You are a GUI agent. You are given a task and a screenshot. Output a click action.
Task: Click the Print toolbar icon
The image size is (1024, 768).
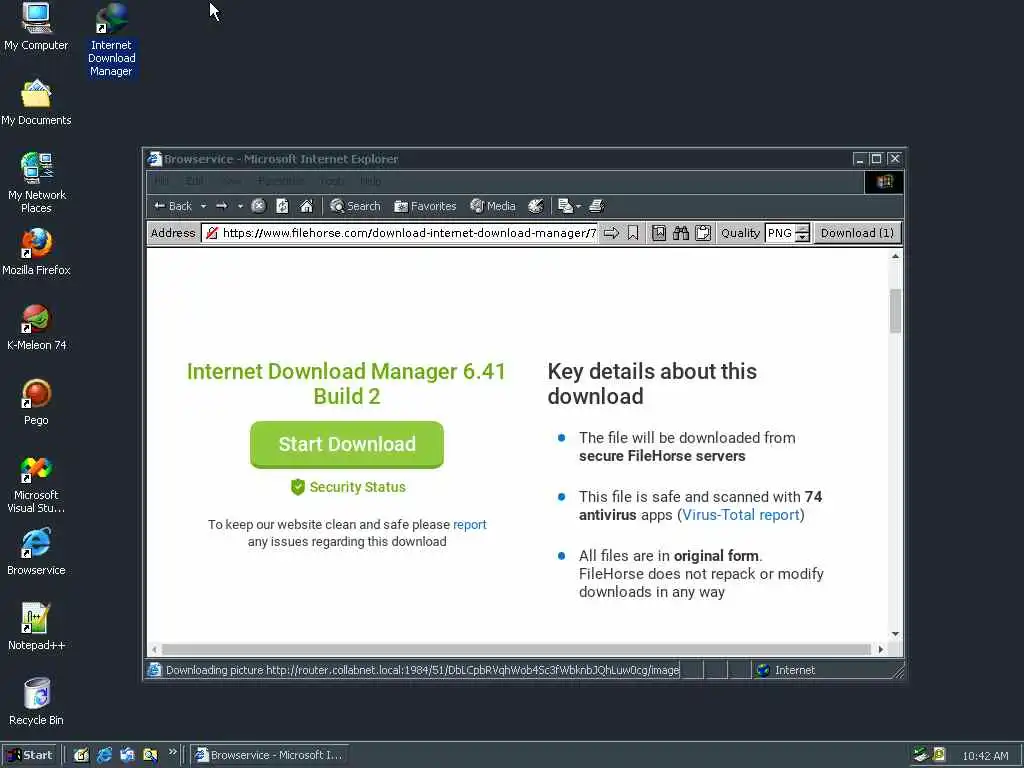click(x=596, y=206)
